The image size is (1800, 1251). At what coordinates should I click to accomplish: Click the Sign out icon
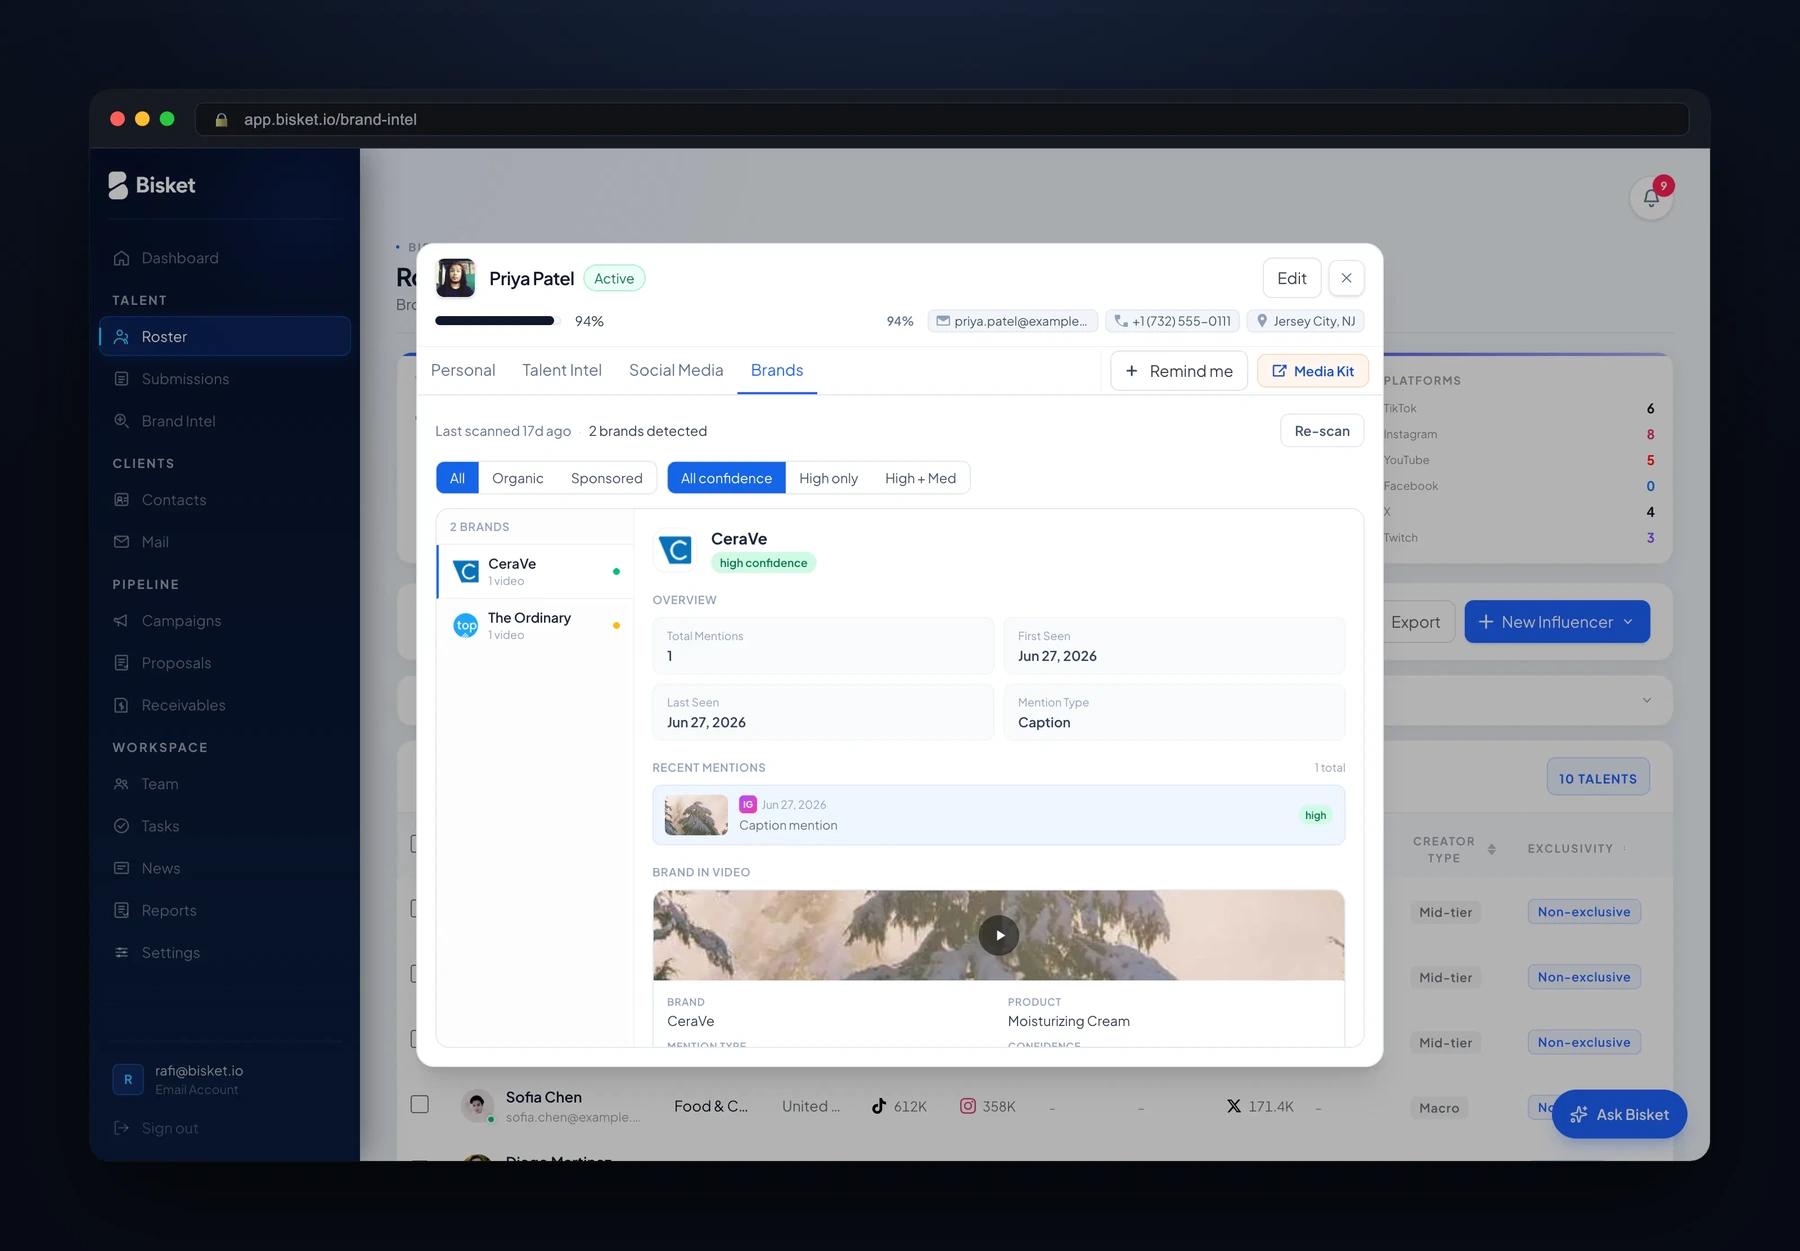coord(121,1128)
